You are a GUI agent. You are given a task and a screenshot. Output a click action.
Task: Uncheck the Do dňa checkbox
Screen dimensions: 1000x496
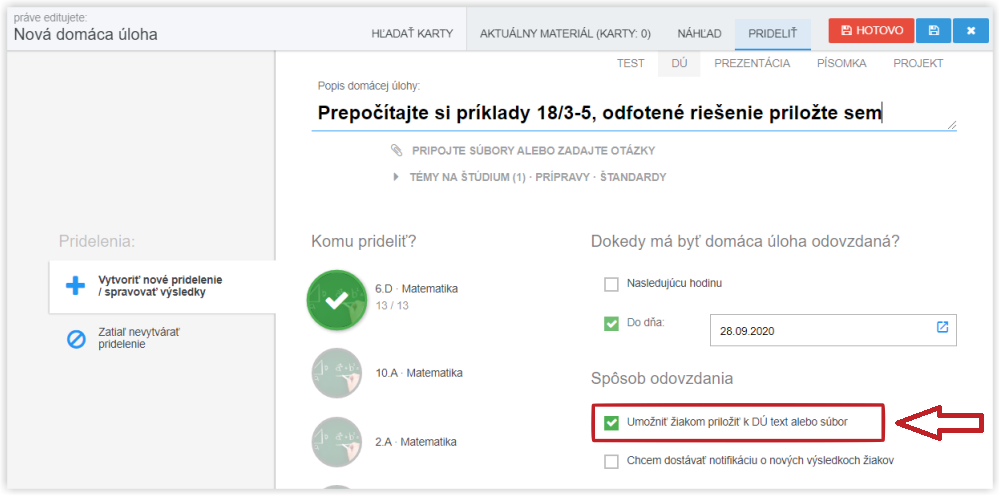611,325
